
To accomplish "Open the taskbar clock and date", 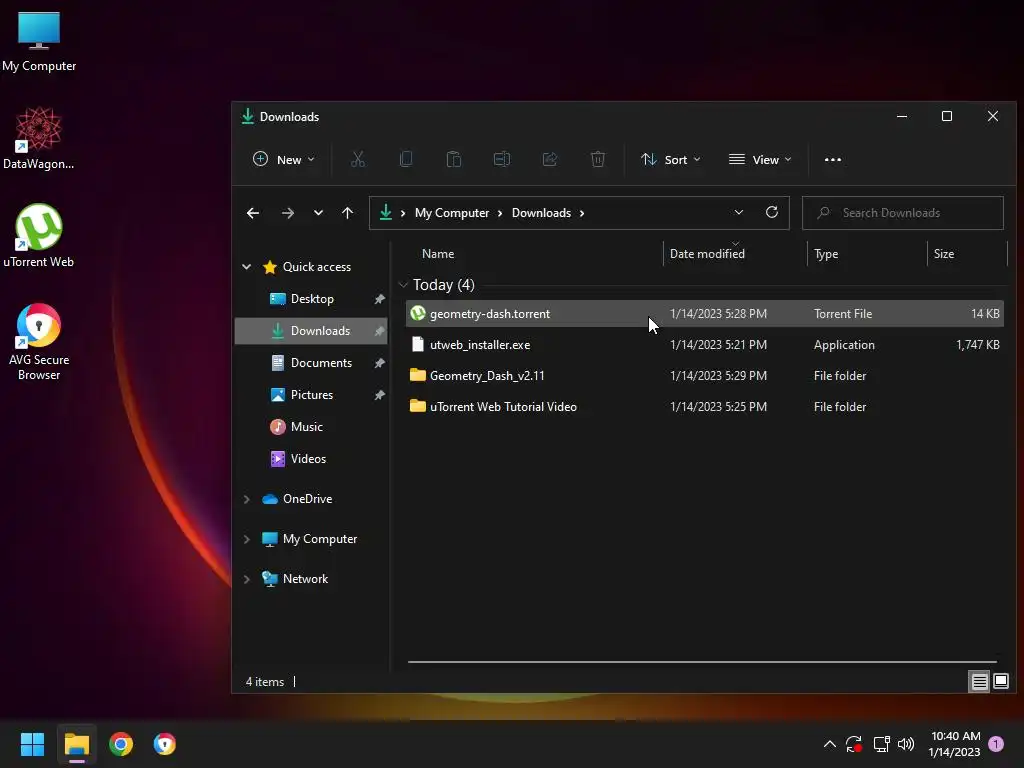I will click(955, 744).
